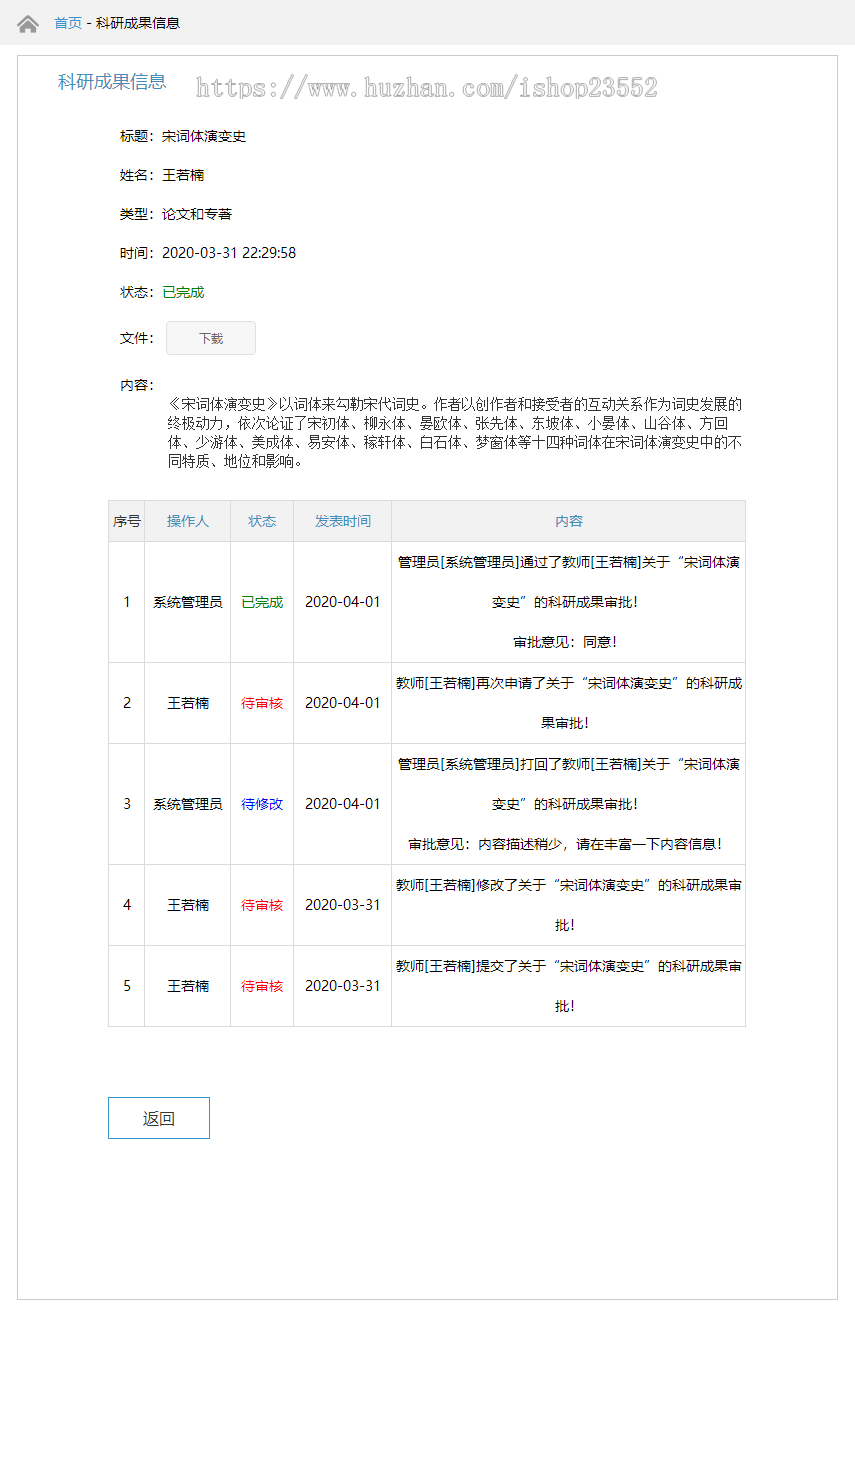This screenshot has width=855, height=1460.
Task: Select 待审核 status in table row 2
Action: coord(261,703)
